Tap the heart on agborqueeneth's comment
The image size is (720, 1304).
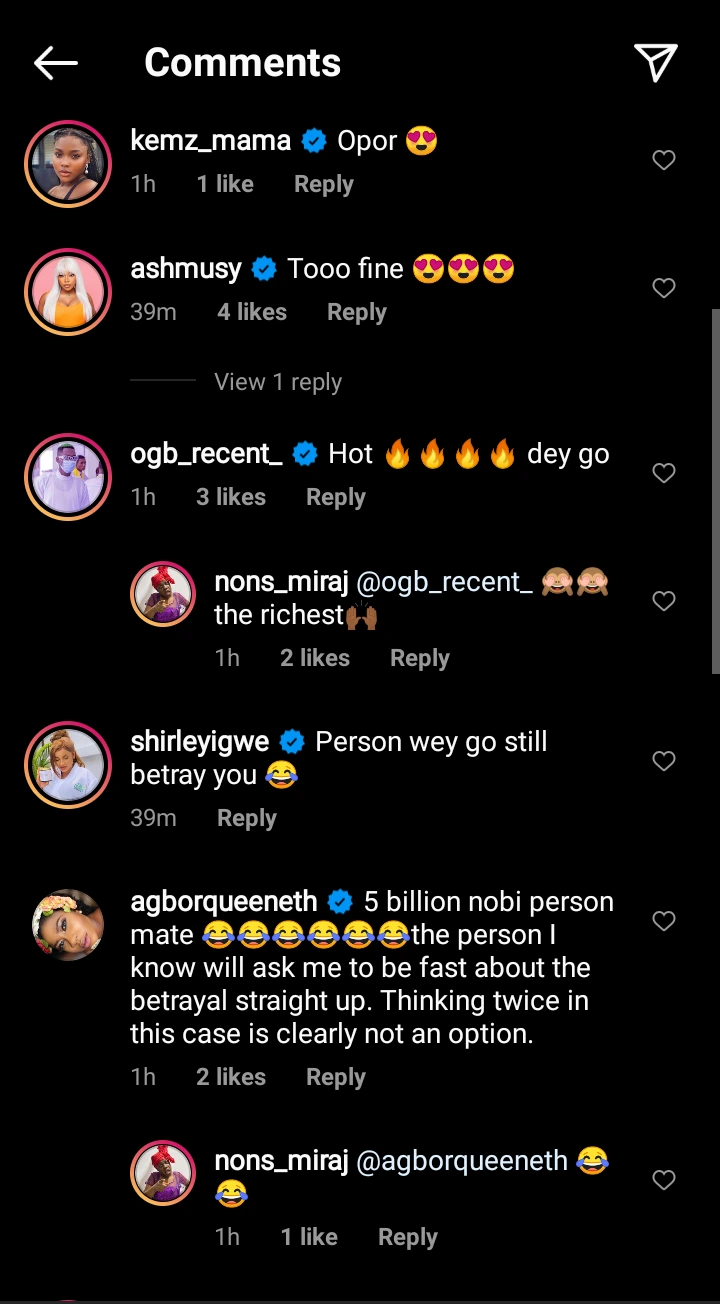(664, 921)
